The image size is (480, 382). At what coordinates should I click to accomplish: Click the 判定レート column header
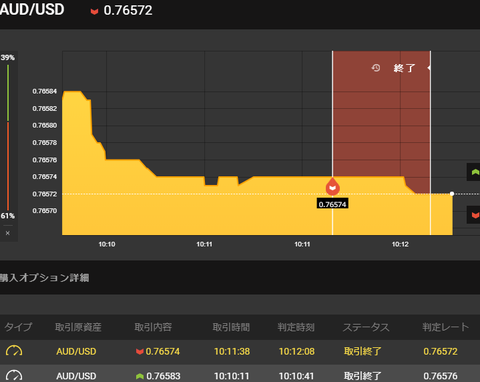[446, 327]
